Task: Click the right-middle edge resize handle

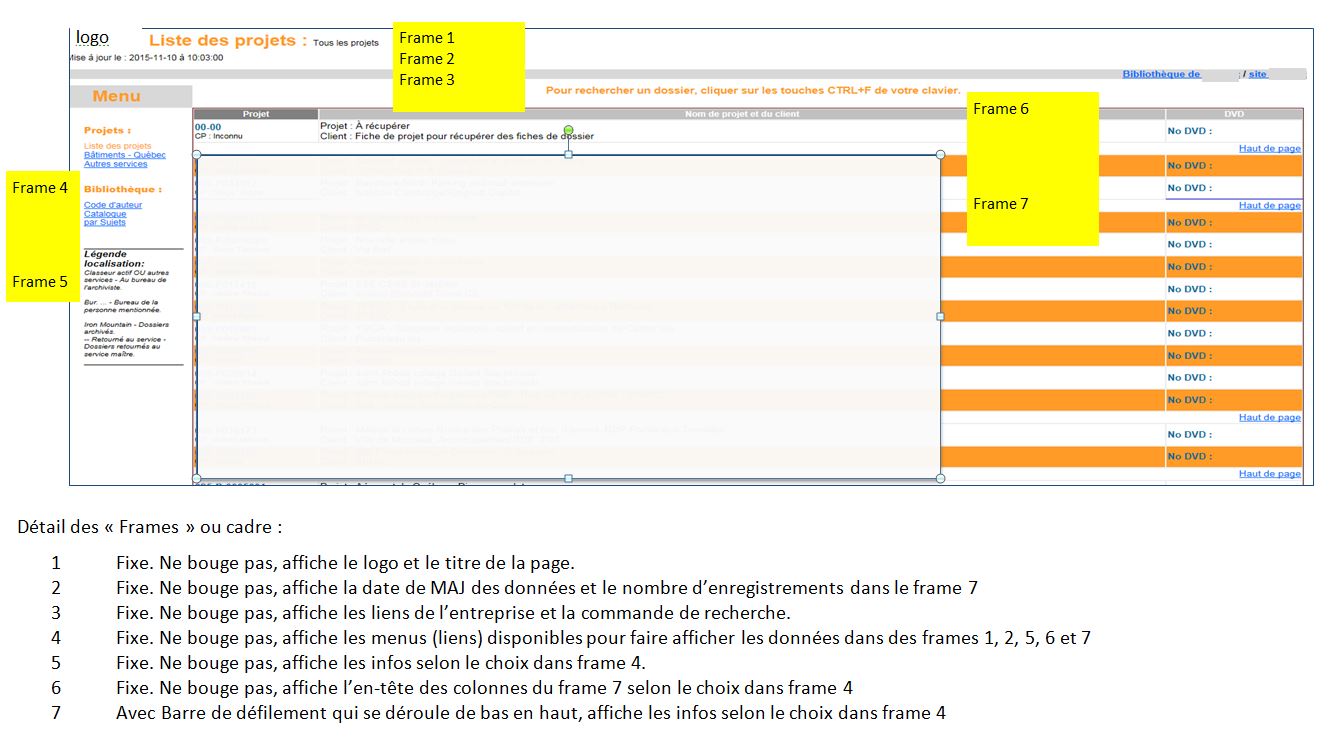Action: point(940,316)
